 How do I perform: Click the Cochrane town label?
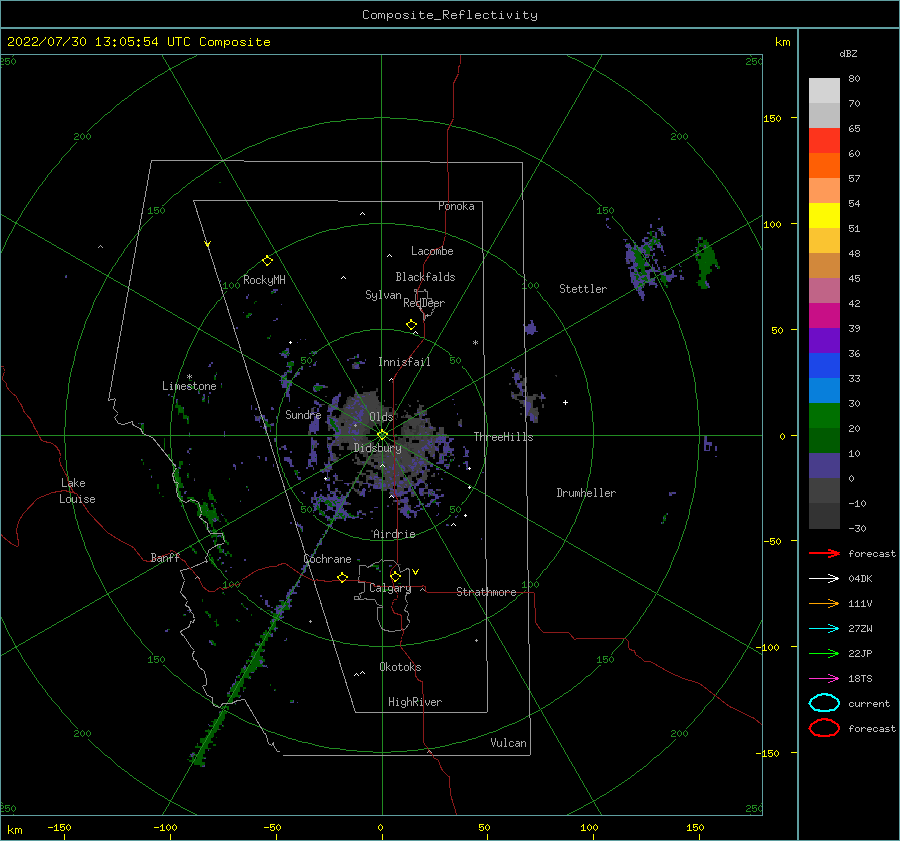pos(327,559)
